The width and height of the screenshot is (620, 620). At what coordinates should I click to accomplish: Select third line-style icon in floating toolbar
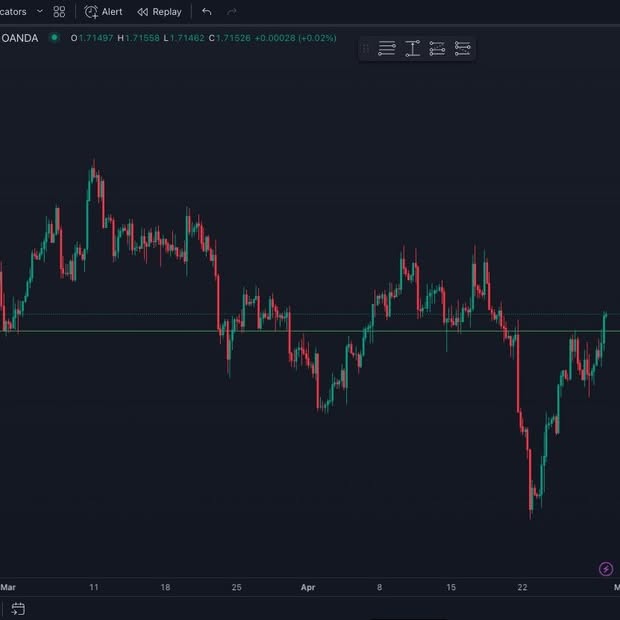click(x=437, y=48)
